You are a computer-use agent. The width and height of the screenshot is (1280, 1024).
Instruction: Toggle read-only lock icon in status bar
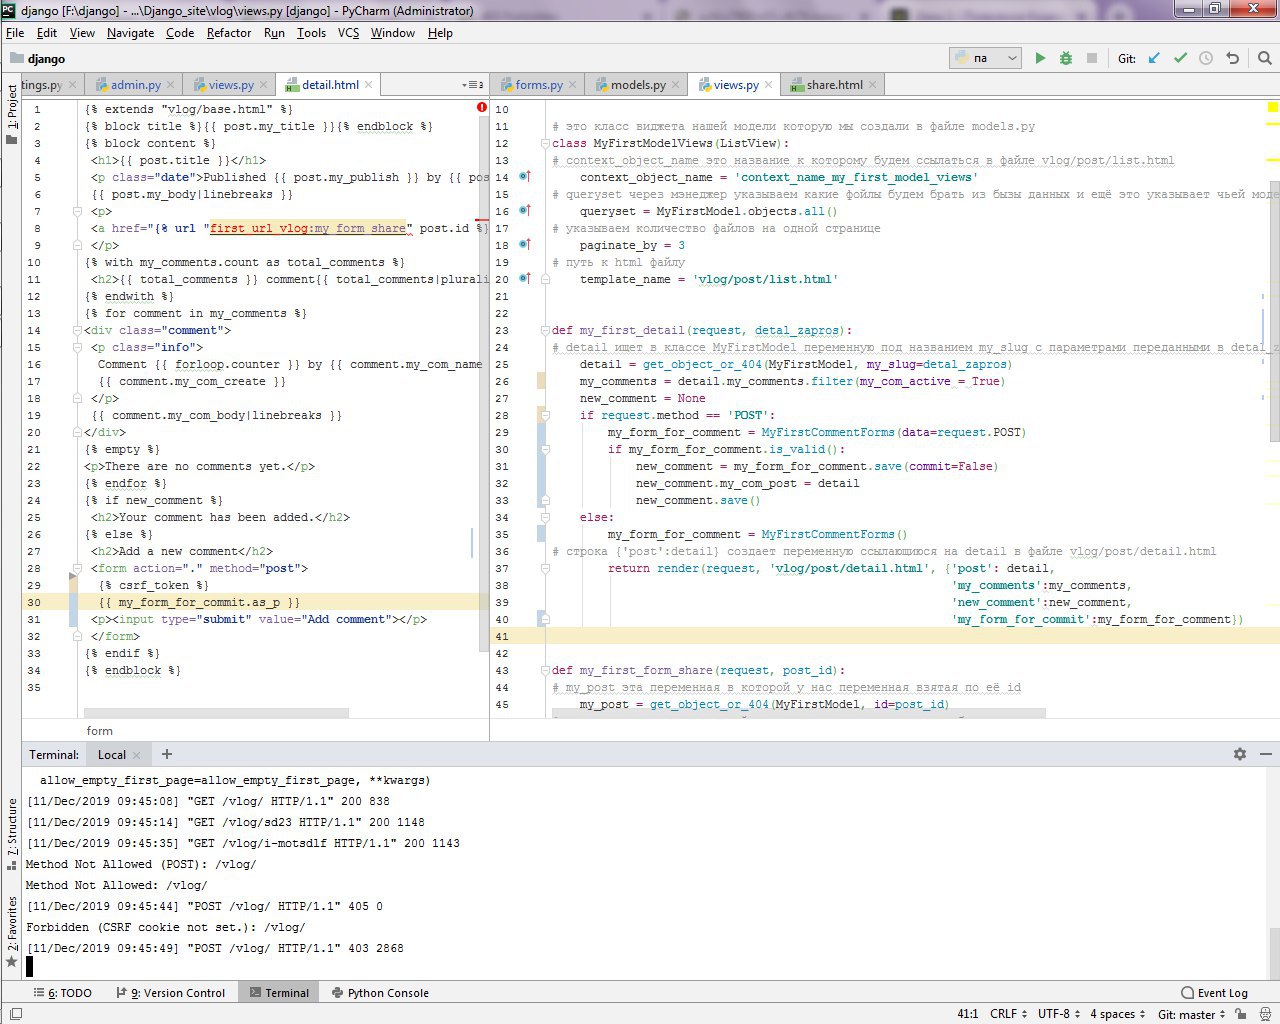coord(1241,1014)
